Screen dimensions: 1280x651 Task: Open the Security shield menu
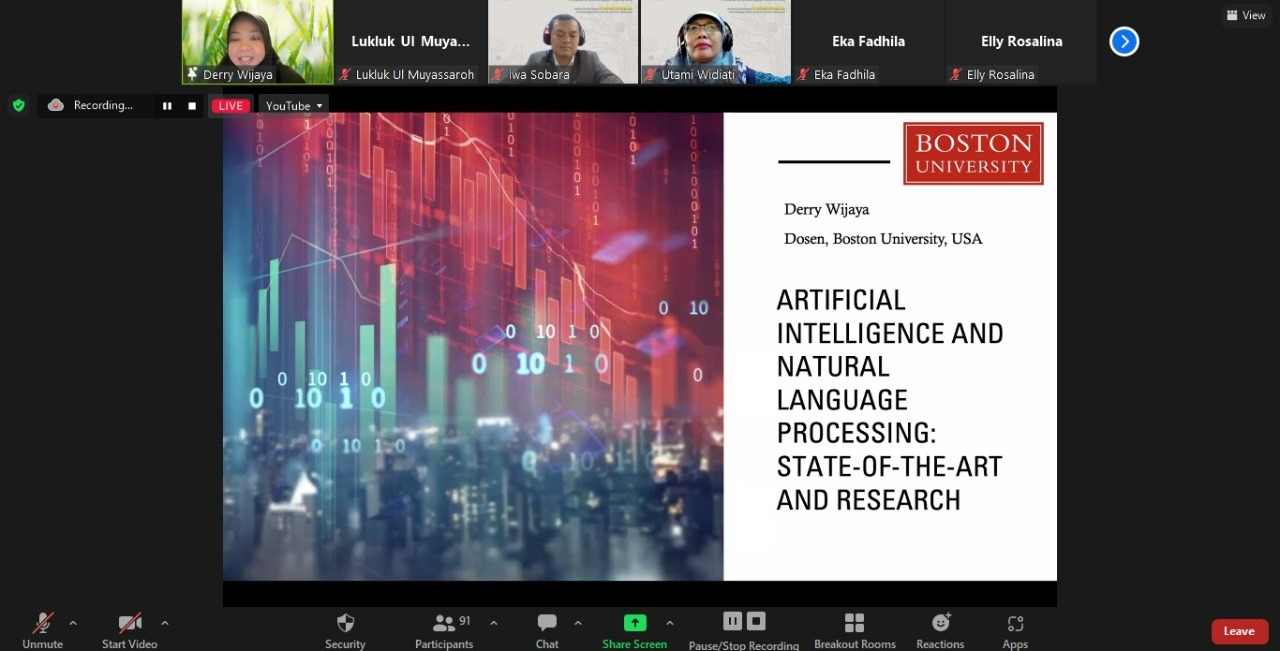pos(345,631)
